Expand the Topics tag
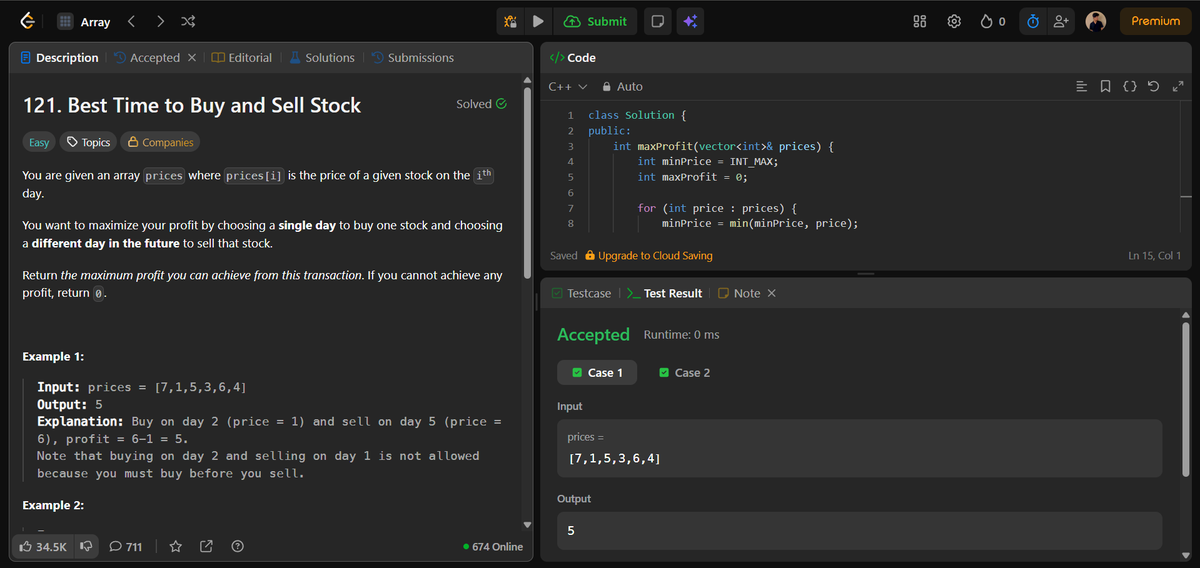This screenshot has height=568, width=1200. [88, 142]
